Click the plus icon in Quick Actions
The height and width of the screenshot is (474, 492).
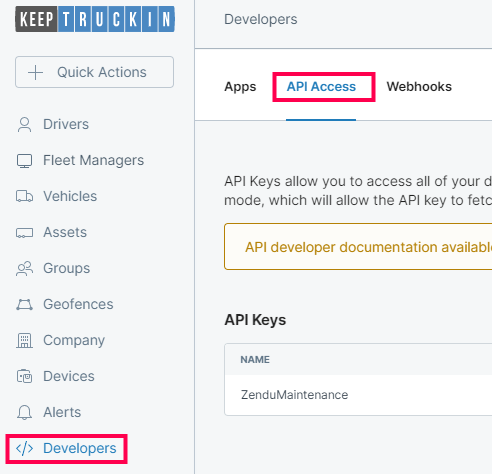coord(35,72)
